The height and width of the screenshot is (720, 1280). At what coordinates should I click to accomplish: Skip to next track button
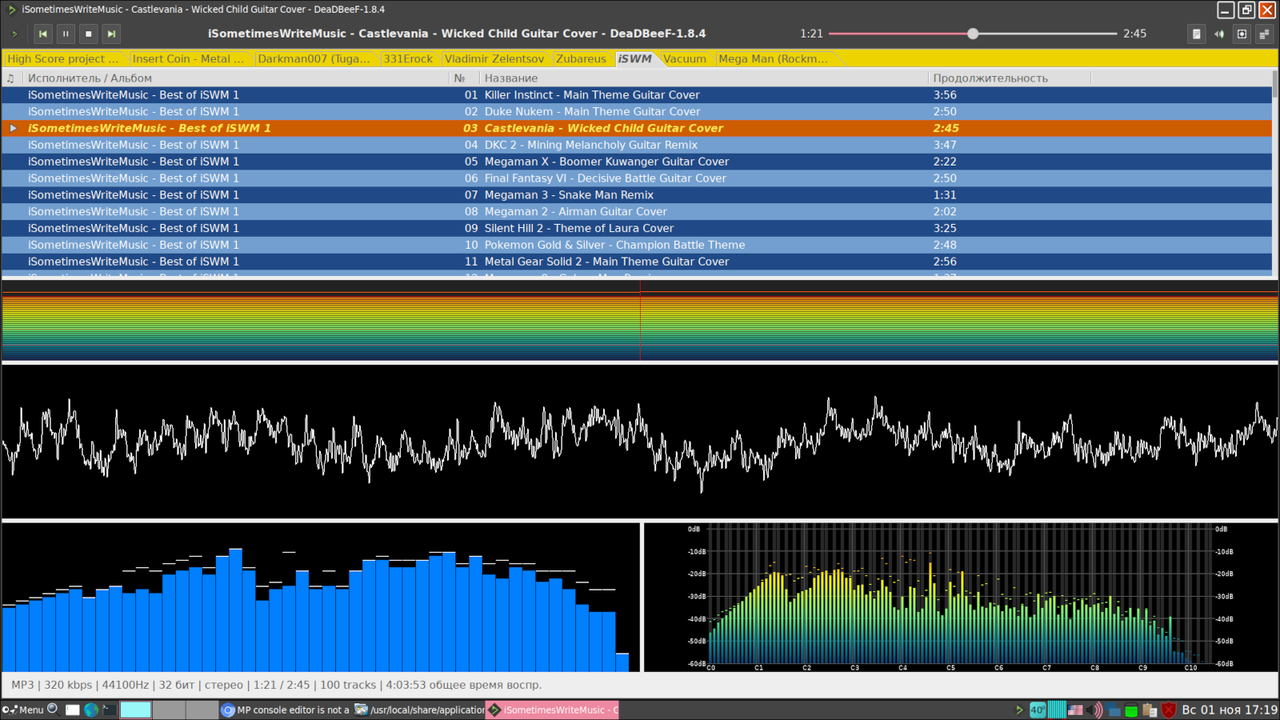112,33
